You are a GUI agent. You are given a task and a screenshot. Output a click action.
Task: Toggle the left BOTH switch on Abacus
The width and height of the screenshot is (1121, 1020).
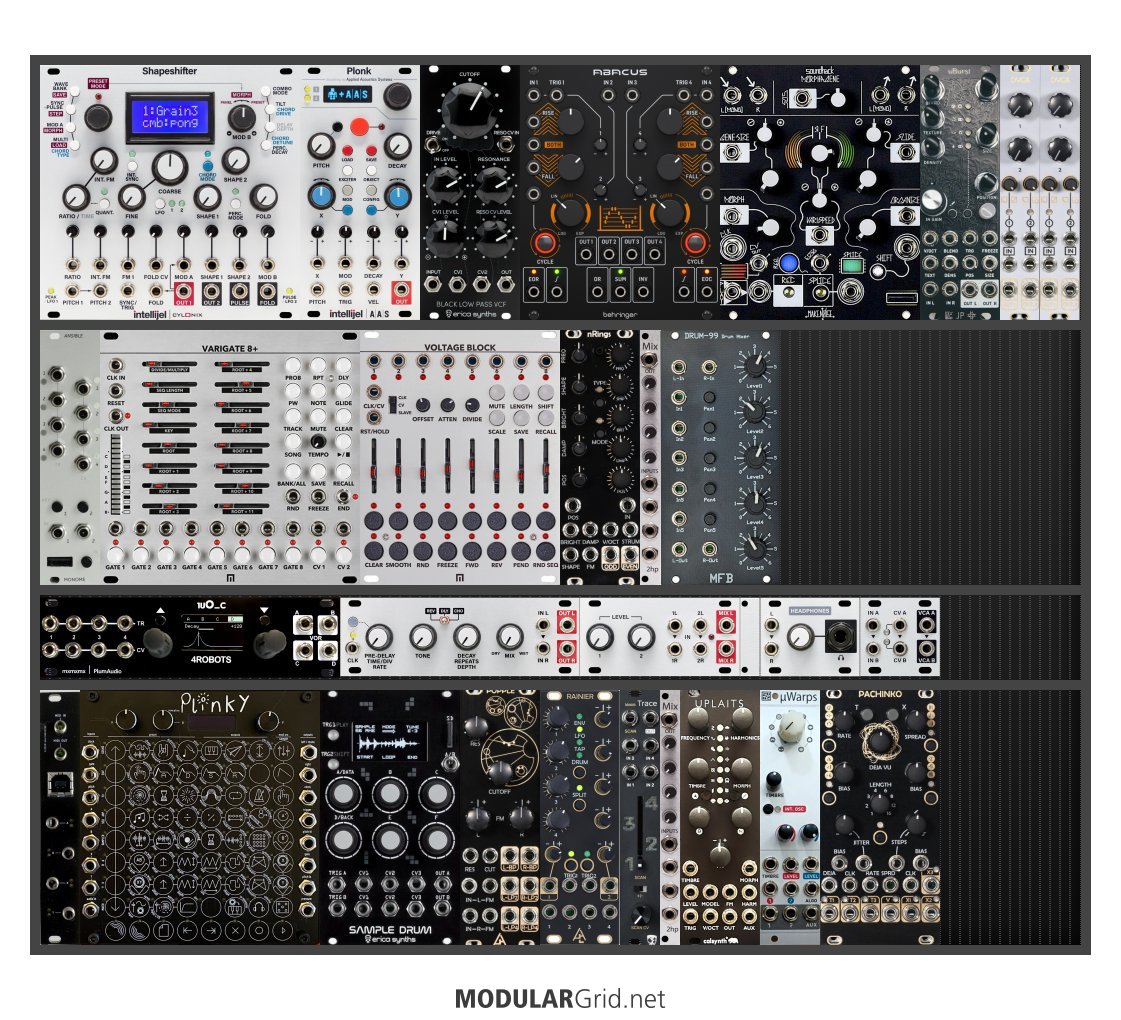coord(553,144)
